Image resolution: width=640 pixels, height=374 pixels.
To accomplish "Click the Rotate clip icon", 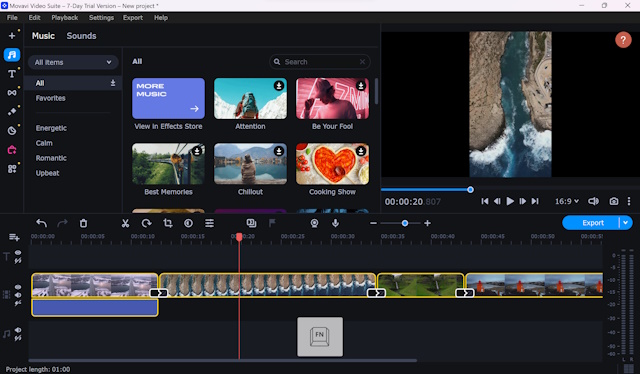I will pos(147,223).
